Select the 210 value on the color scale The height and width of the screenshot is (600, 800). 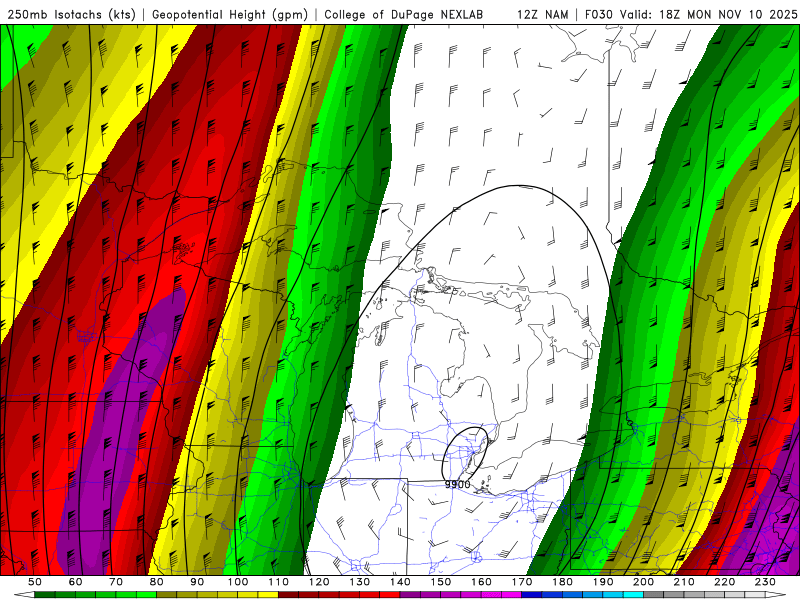pyautogui.click(x=684, y=582)
